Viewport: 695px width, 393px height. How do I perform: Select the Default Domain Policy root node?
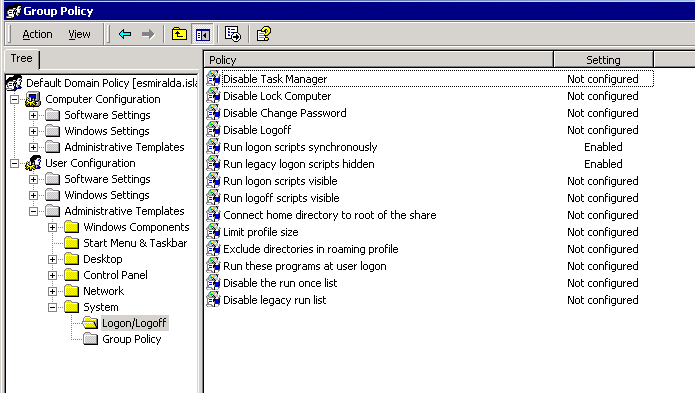[111, 83]
